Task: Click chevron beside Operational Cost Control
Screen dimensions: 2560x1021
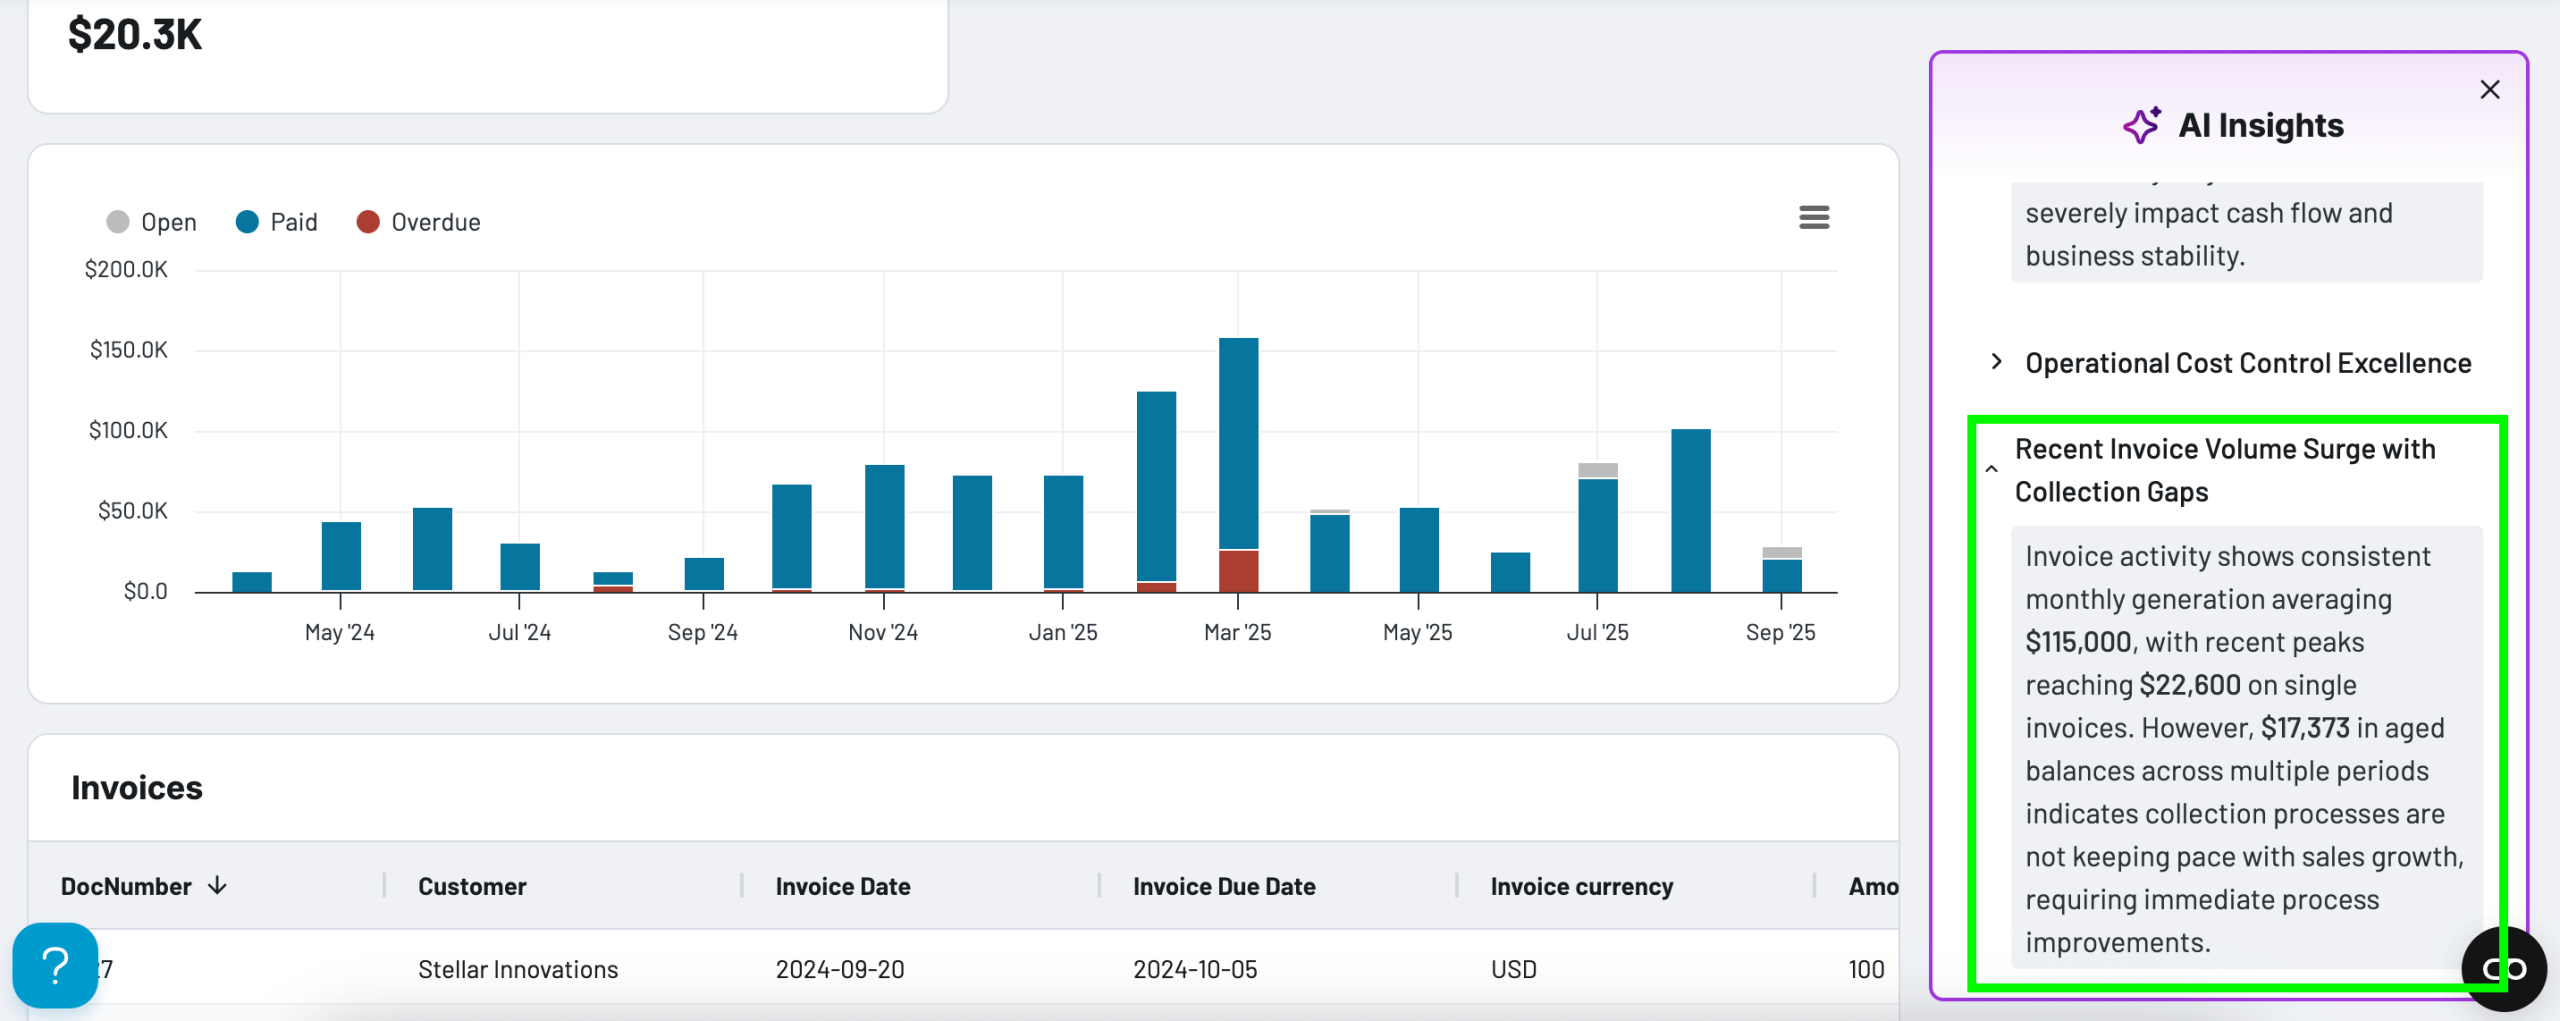Action: click(x=1996, y=362)
